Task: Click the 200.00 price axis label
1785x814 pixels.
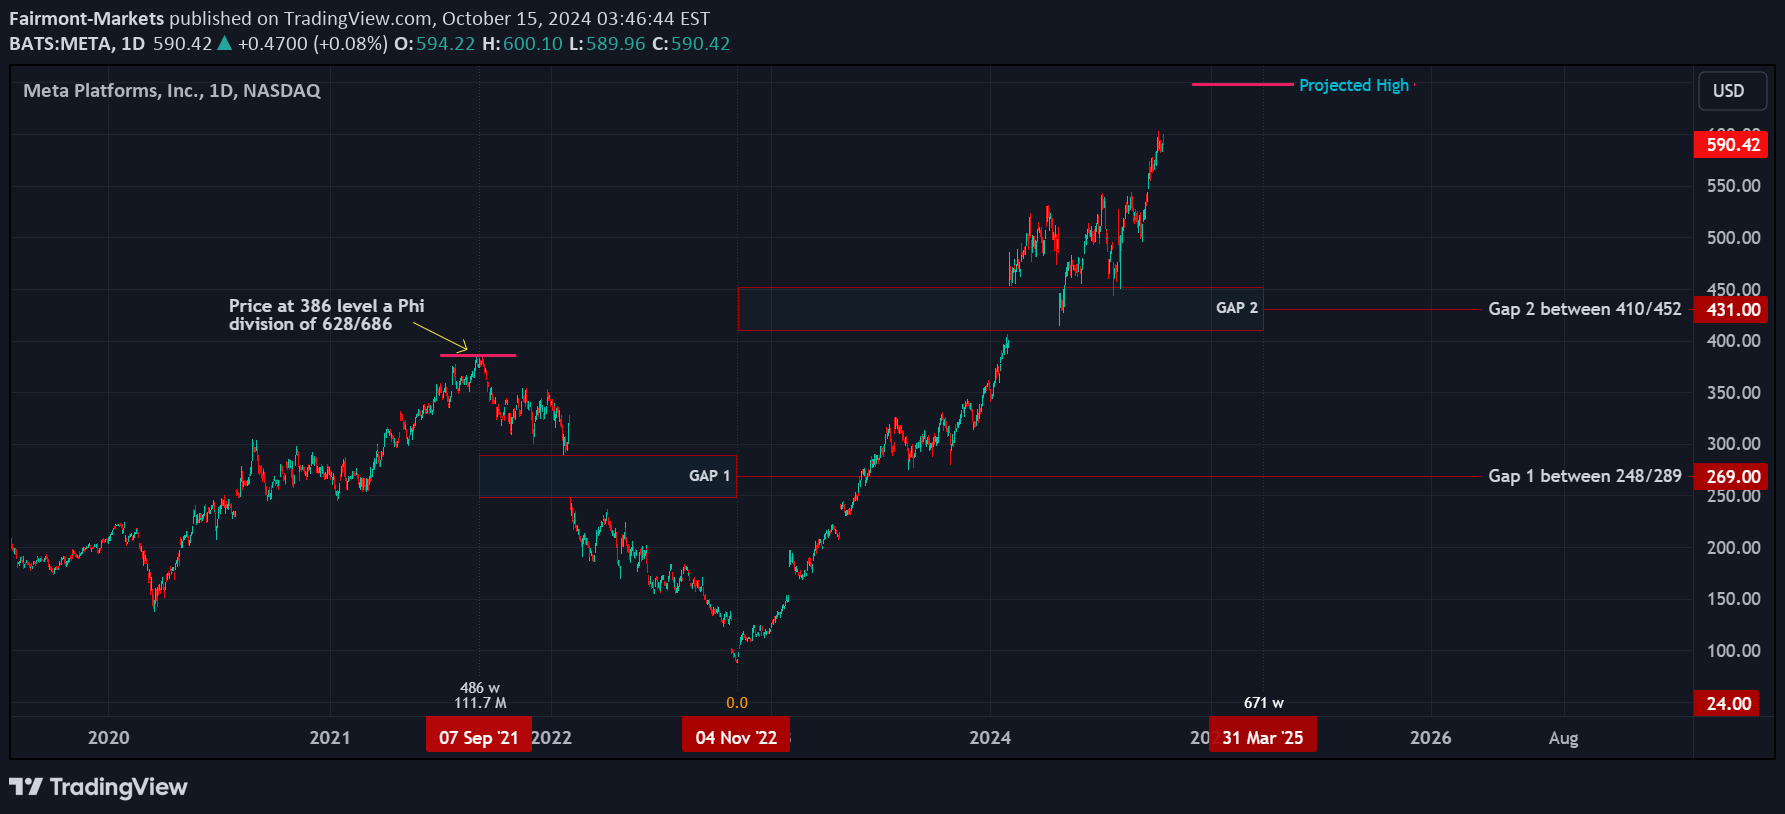Action: pyautogui.click(x=1733, y=548)
